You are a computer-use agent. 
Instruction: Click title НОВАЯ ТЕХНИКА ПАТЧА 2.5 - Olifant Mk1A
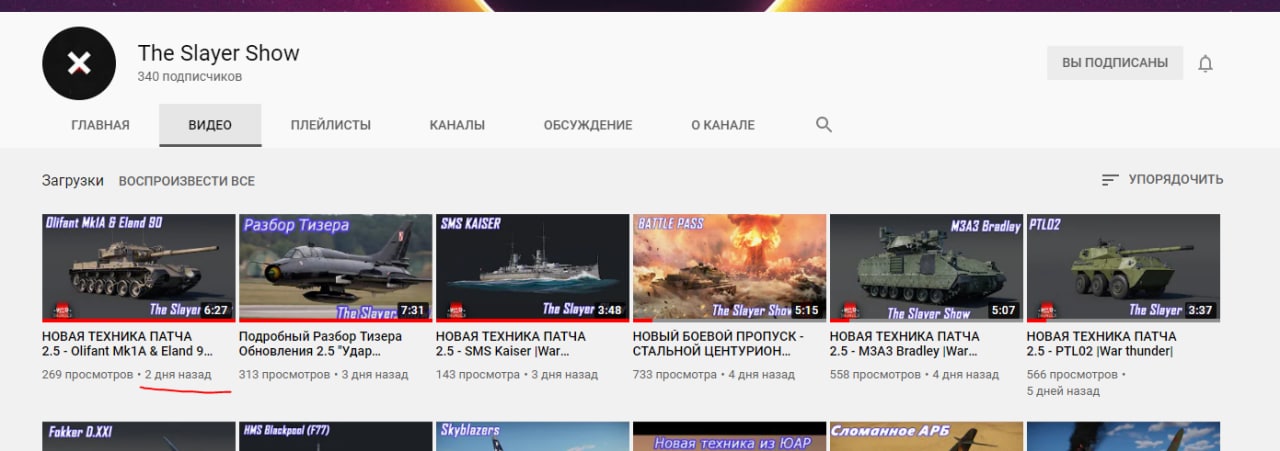(128, 344)
